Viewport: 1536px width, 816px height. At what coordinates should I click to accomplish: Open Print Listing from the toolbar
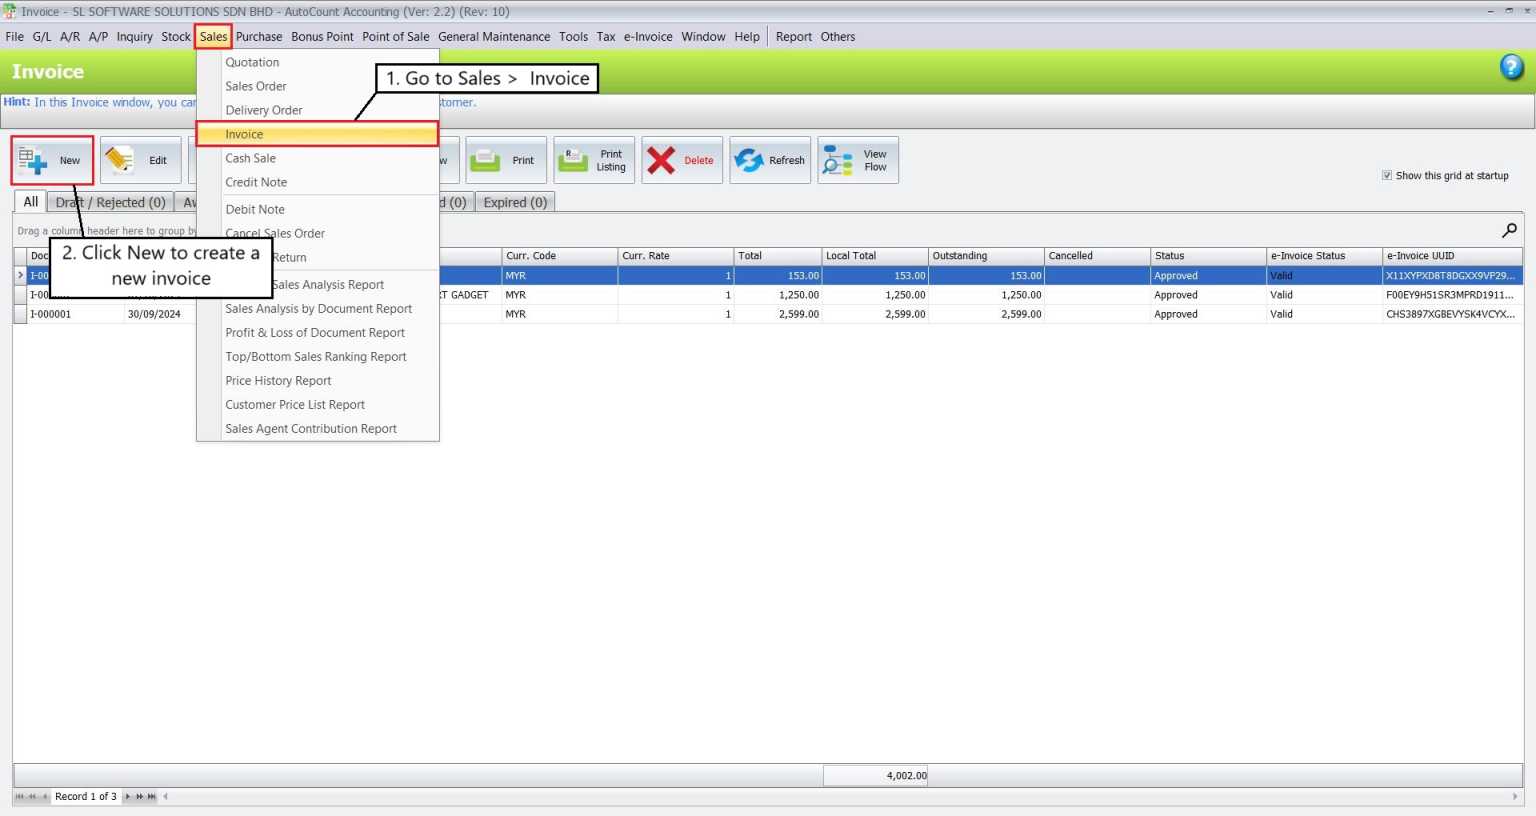[x=594, y=160]
